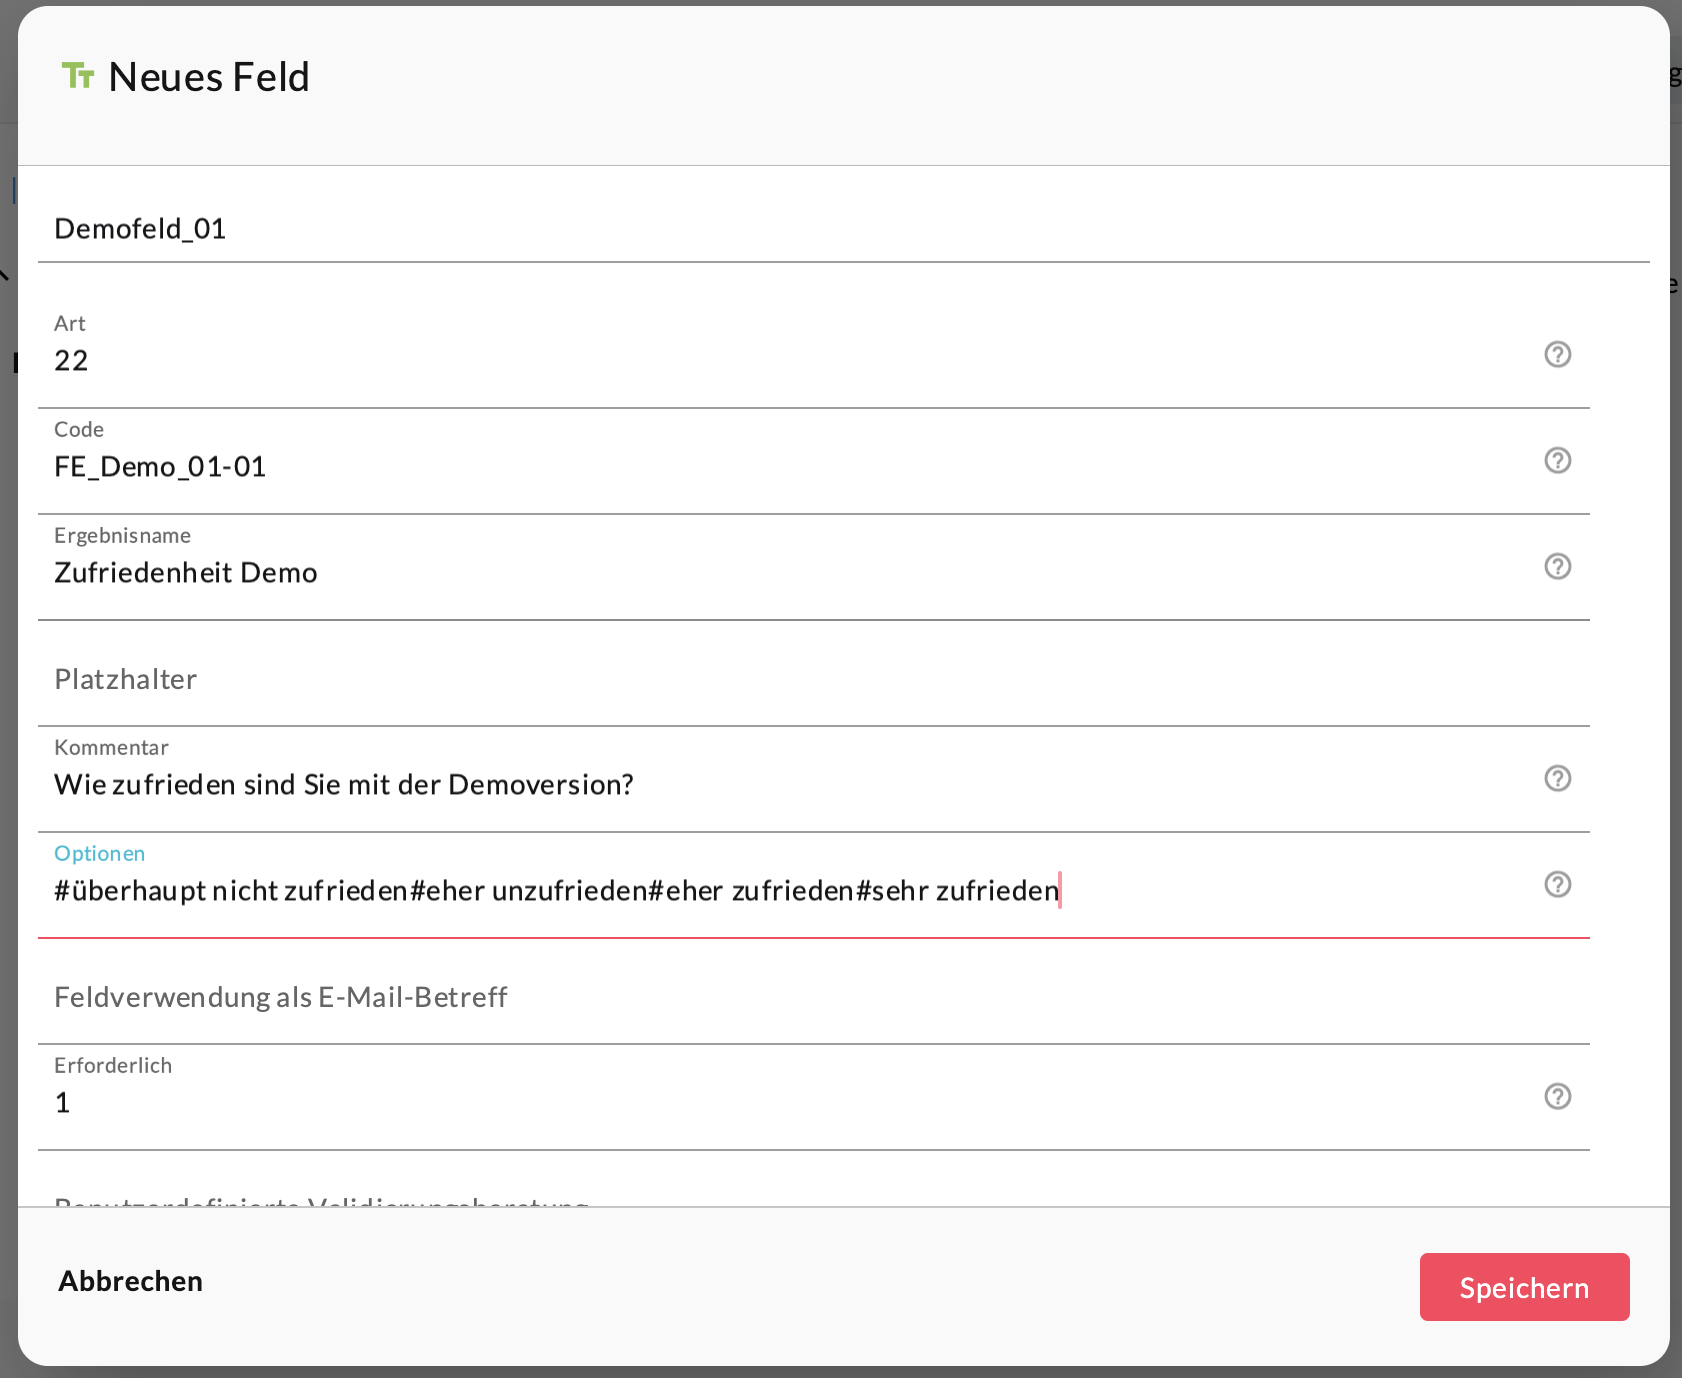Image resolution: width=1682 pixels, height=1378 pixels.
Task: Click the Erforderlich field showing 1
Action: pos(780,1103)
